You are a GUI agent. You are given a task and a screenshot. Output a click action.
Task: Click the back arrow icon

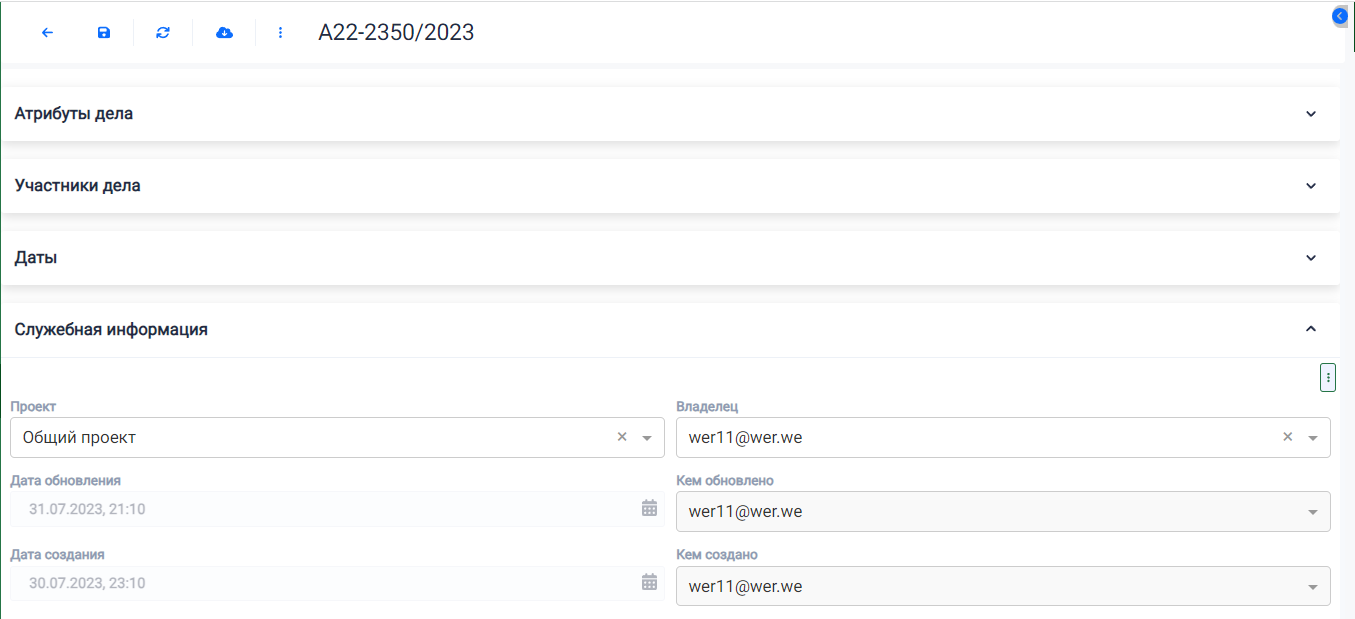pos(47,33)
